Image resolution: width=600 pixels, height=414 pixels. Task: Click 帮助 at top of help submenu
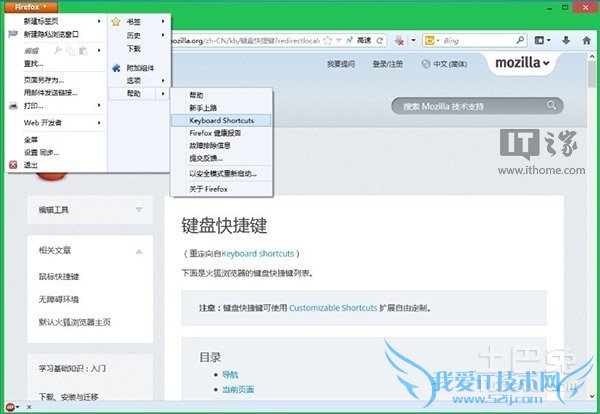tap(196, 95)
